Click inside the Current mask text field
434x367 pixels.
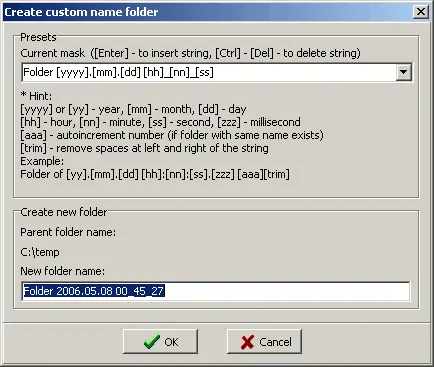pos(209,72)
